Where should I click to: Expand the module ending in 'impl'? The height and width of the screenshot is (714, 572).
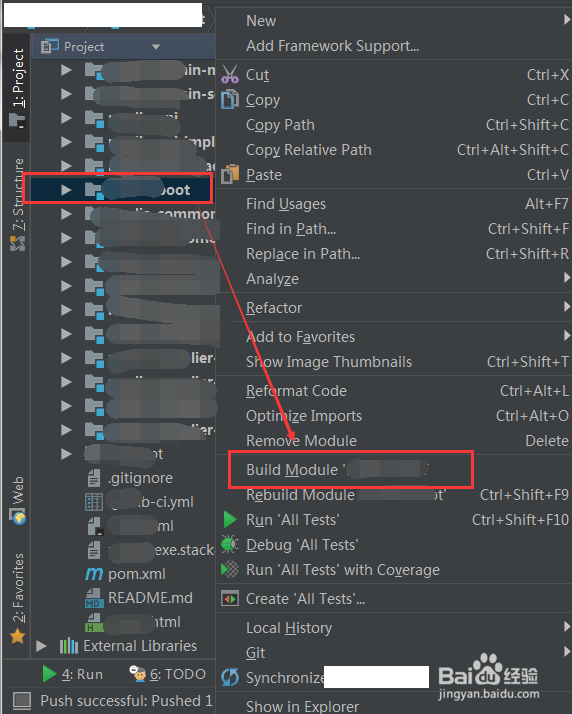pos(66,142)
